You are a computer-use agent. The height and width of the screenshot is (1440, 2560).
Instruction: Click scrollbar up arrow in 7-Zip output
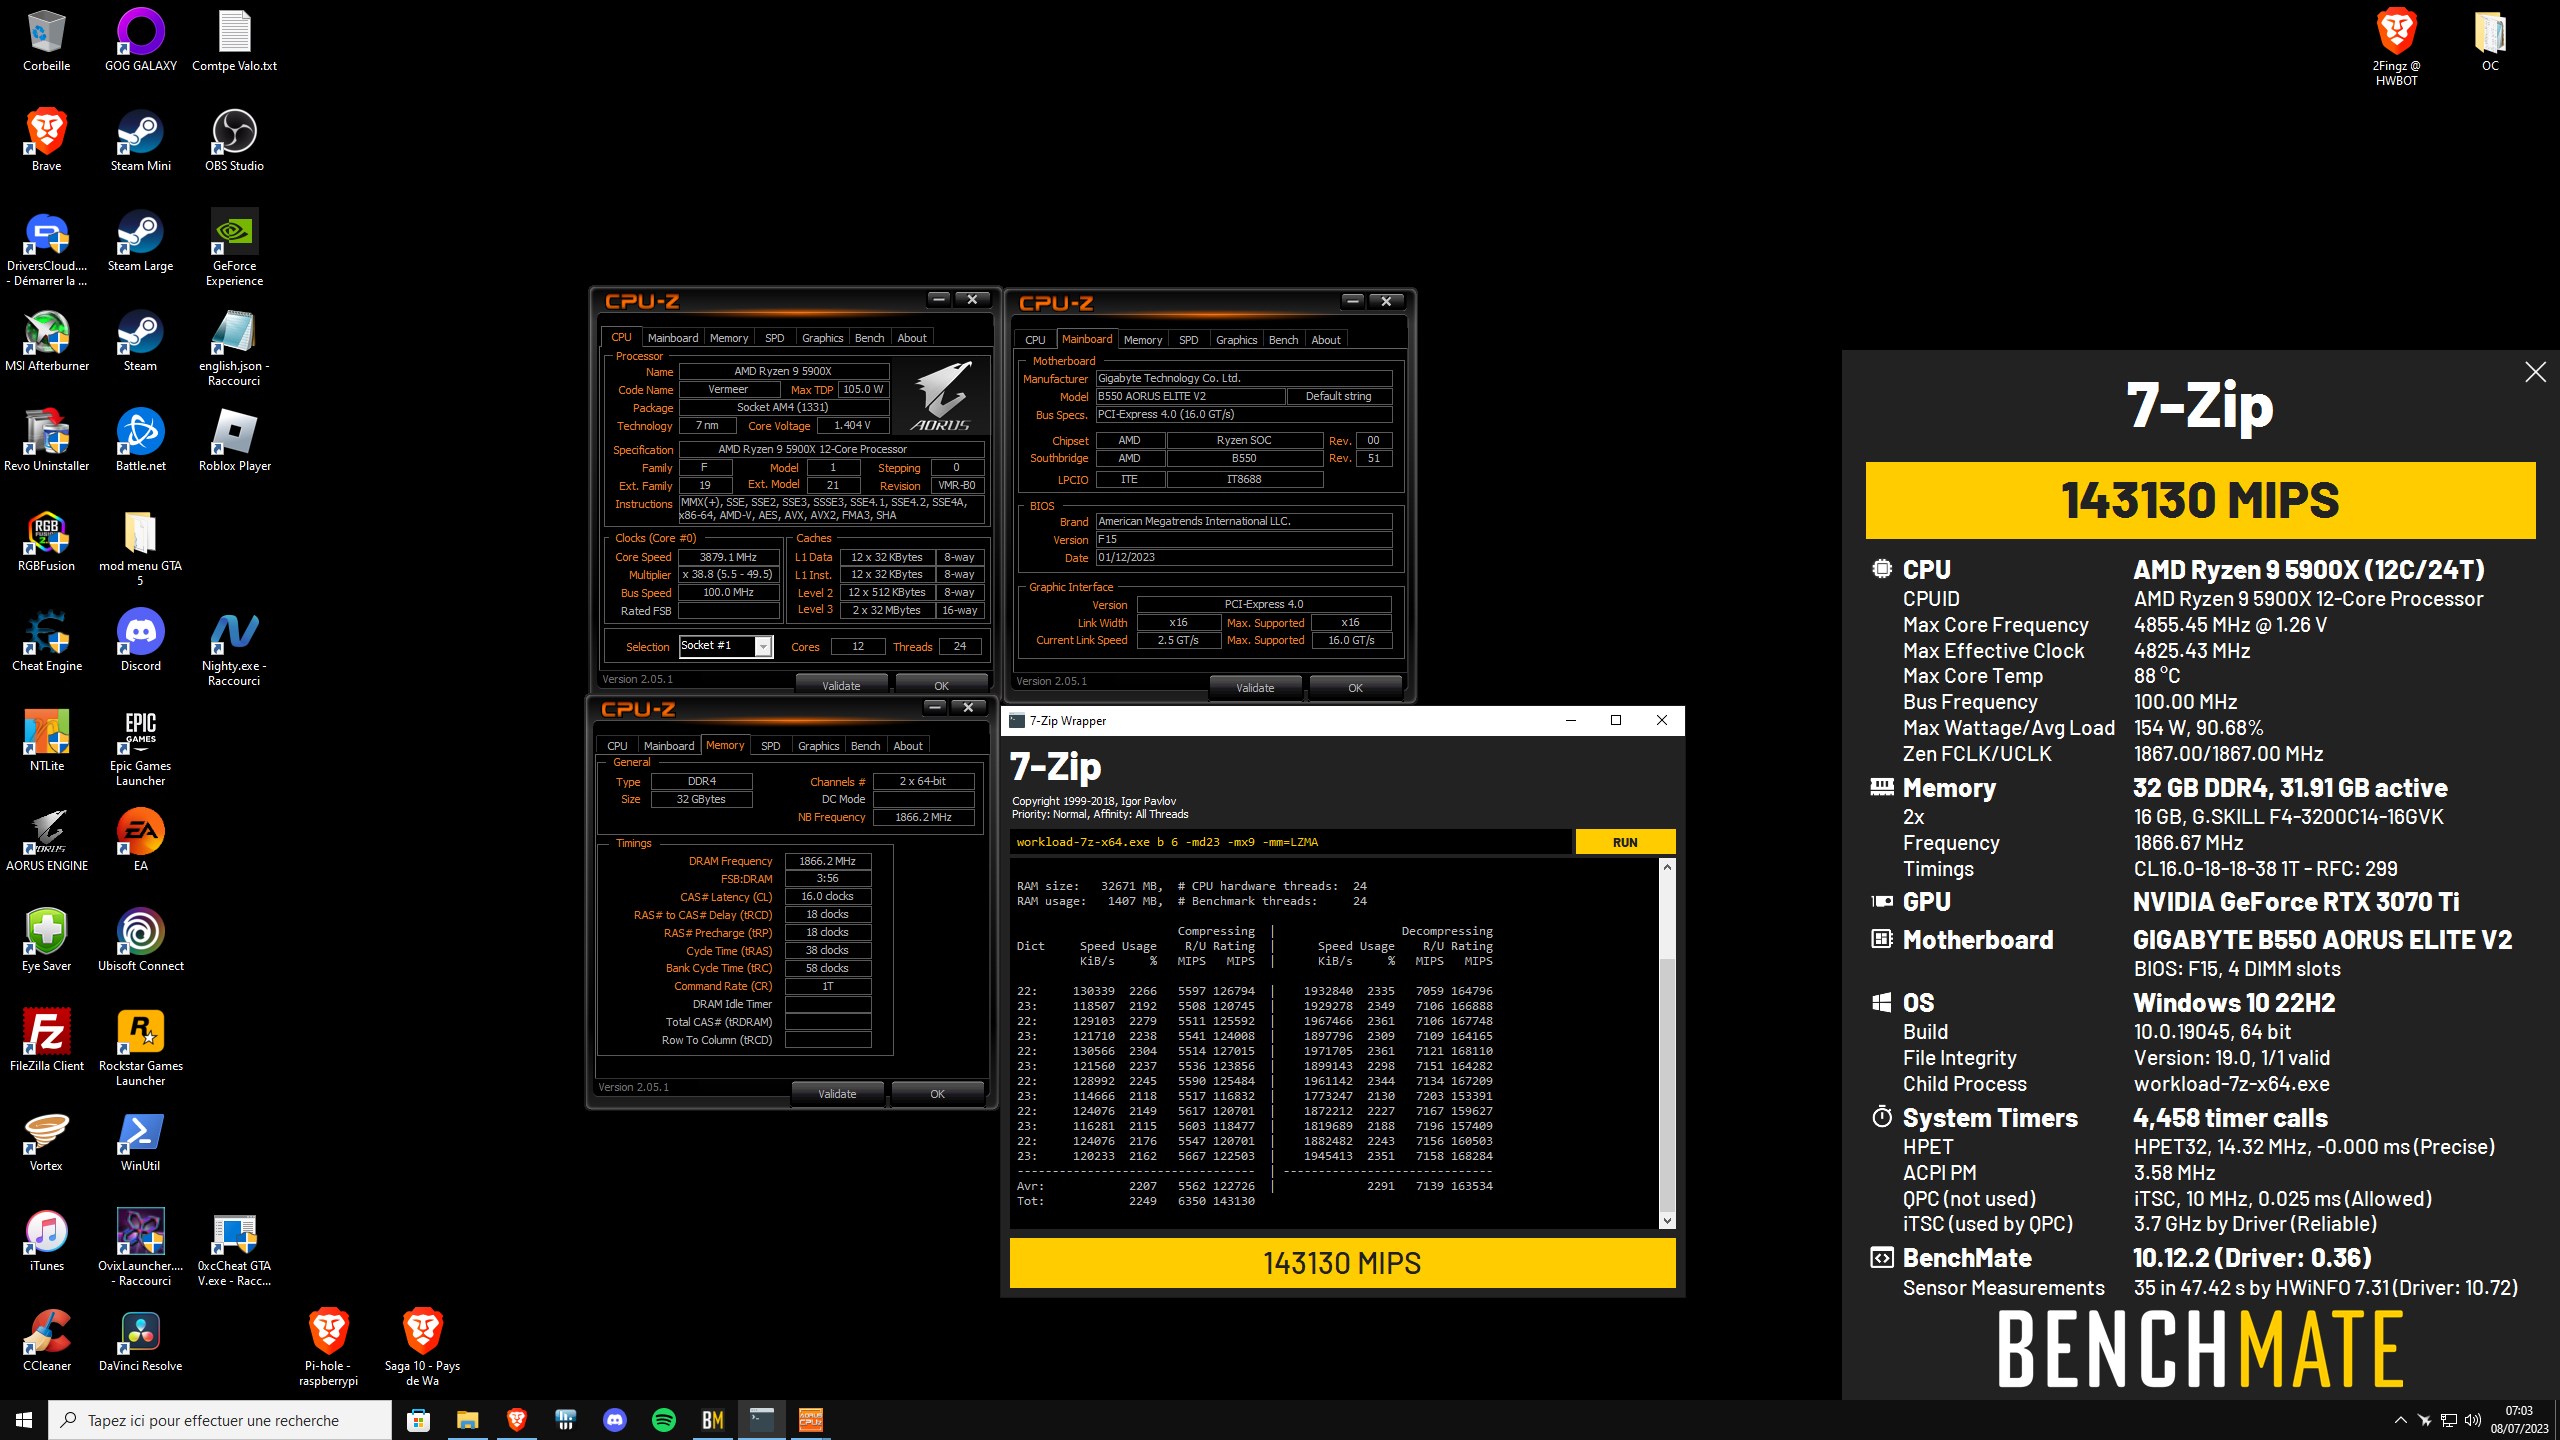(1666, 867)
